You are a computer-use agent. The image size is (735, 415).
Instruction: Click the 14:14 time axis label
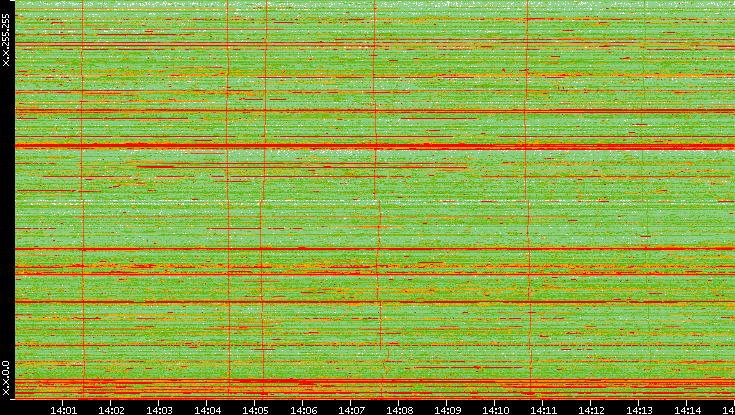point(687,410)
